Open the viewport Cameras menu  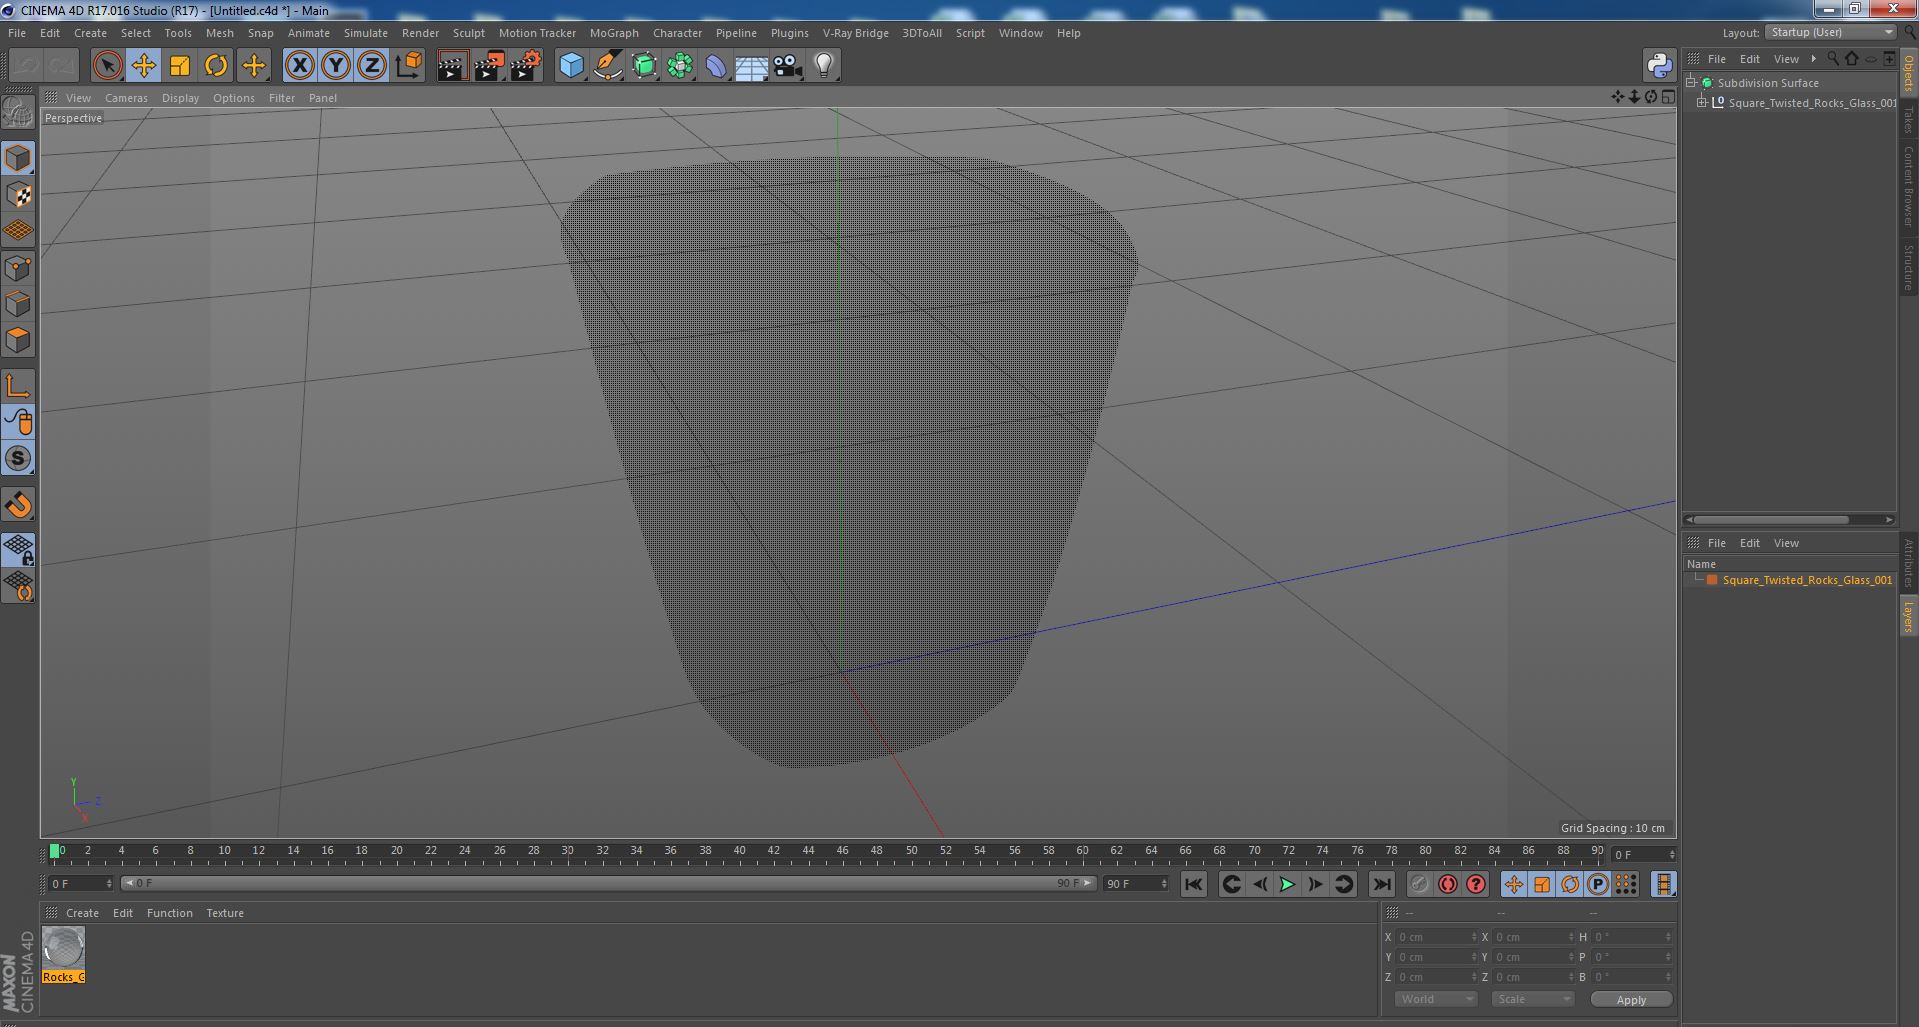pyautogui.click(x=126, y=98)
